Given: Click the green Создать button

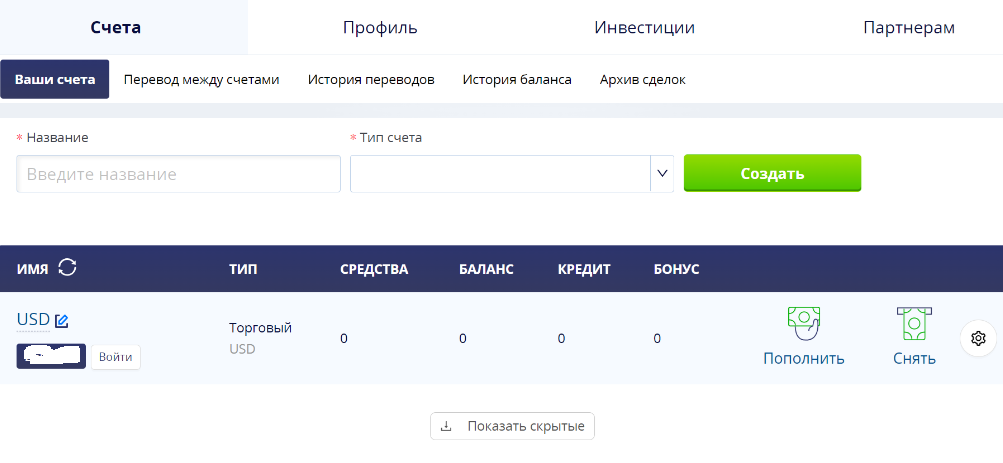Looking at the screenshot, I should coord(772,173).
